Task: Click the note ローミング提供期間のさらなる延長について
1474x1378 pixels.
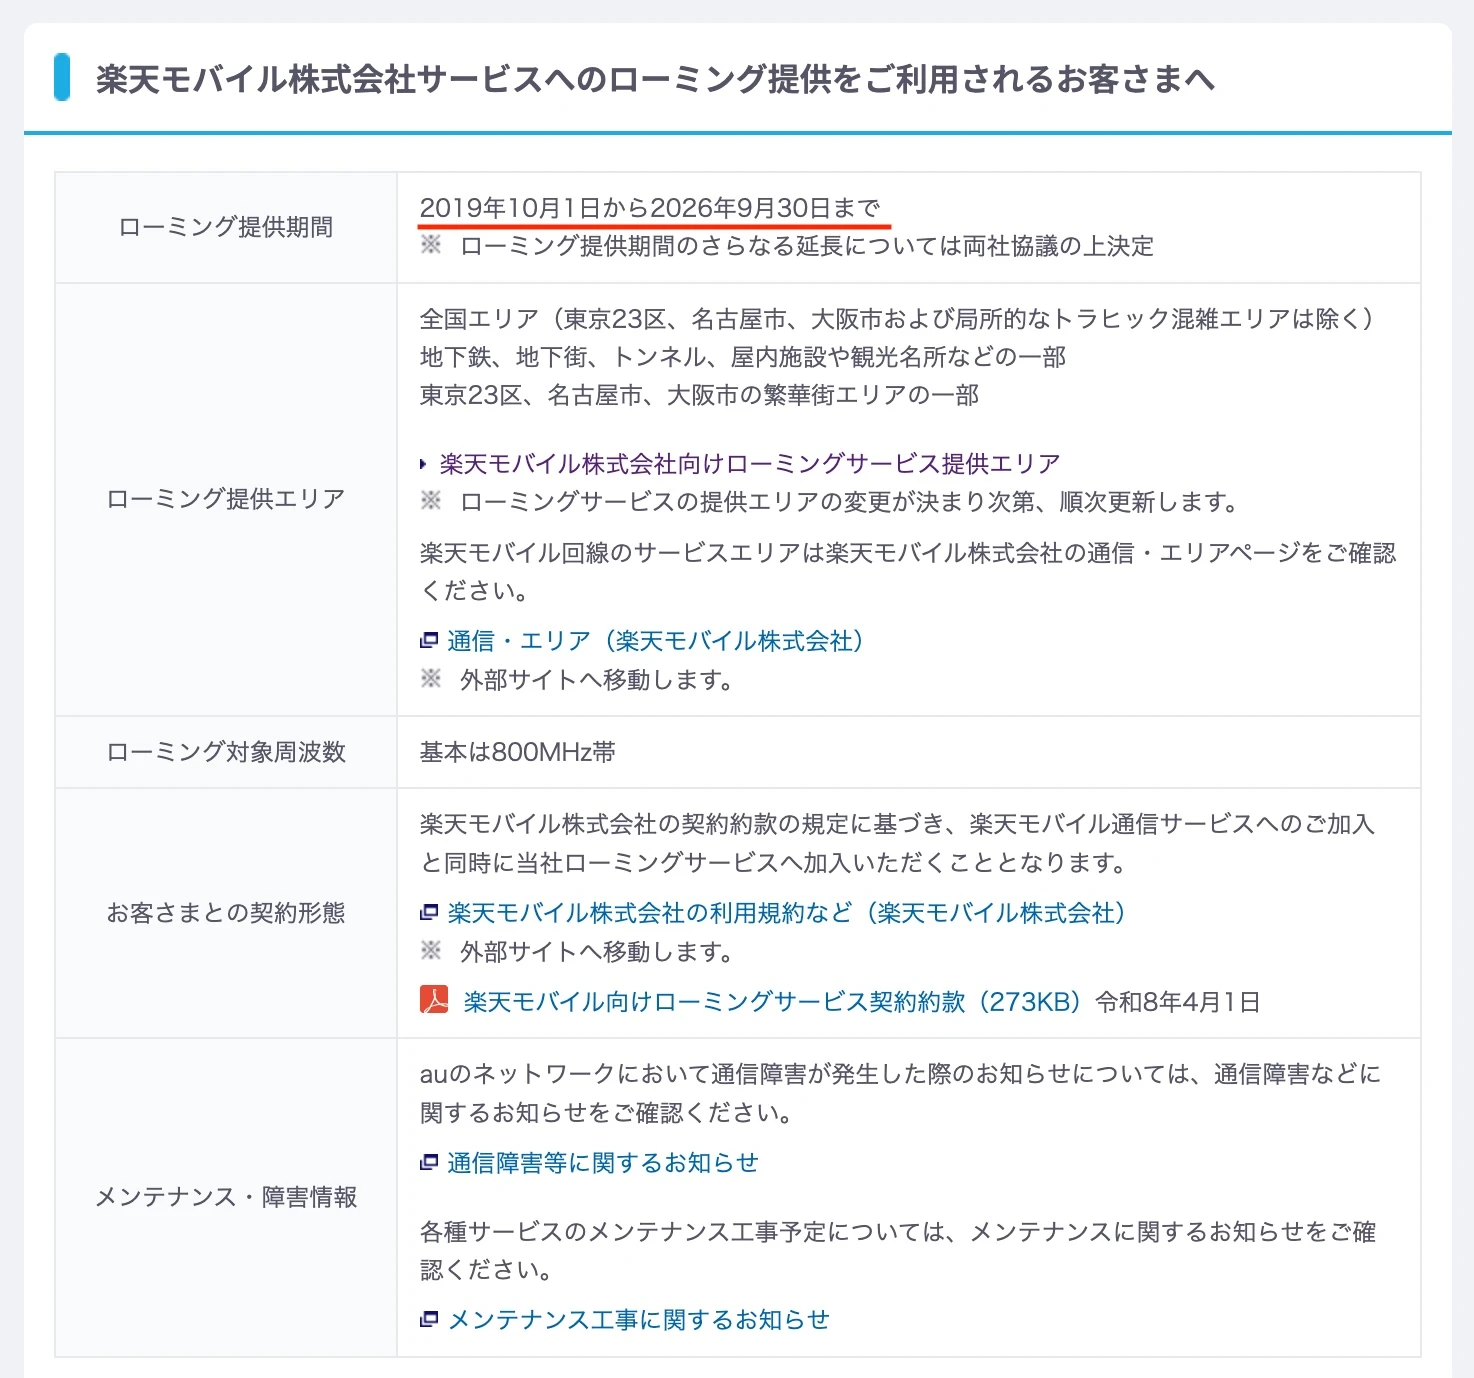Action: [x=806, y=246]
